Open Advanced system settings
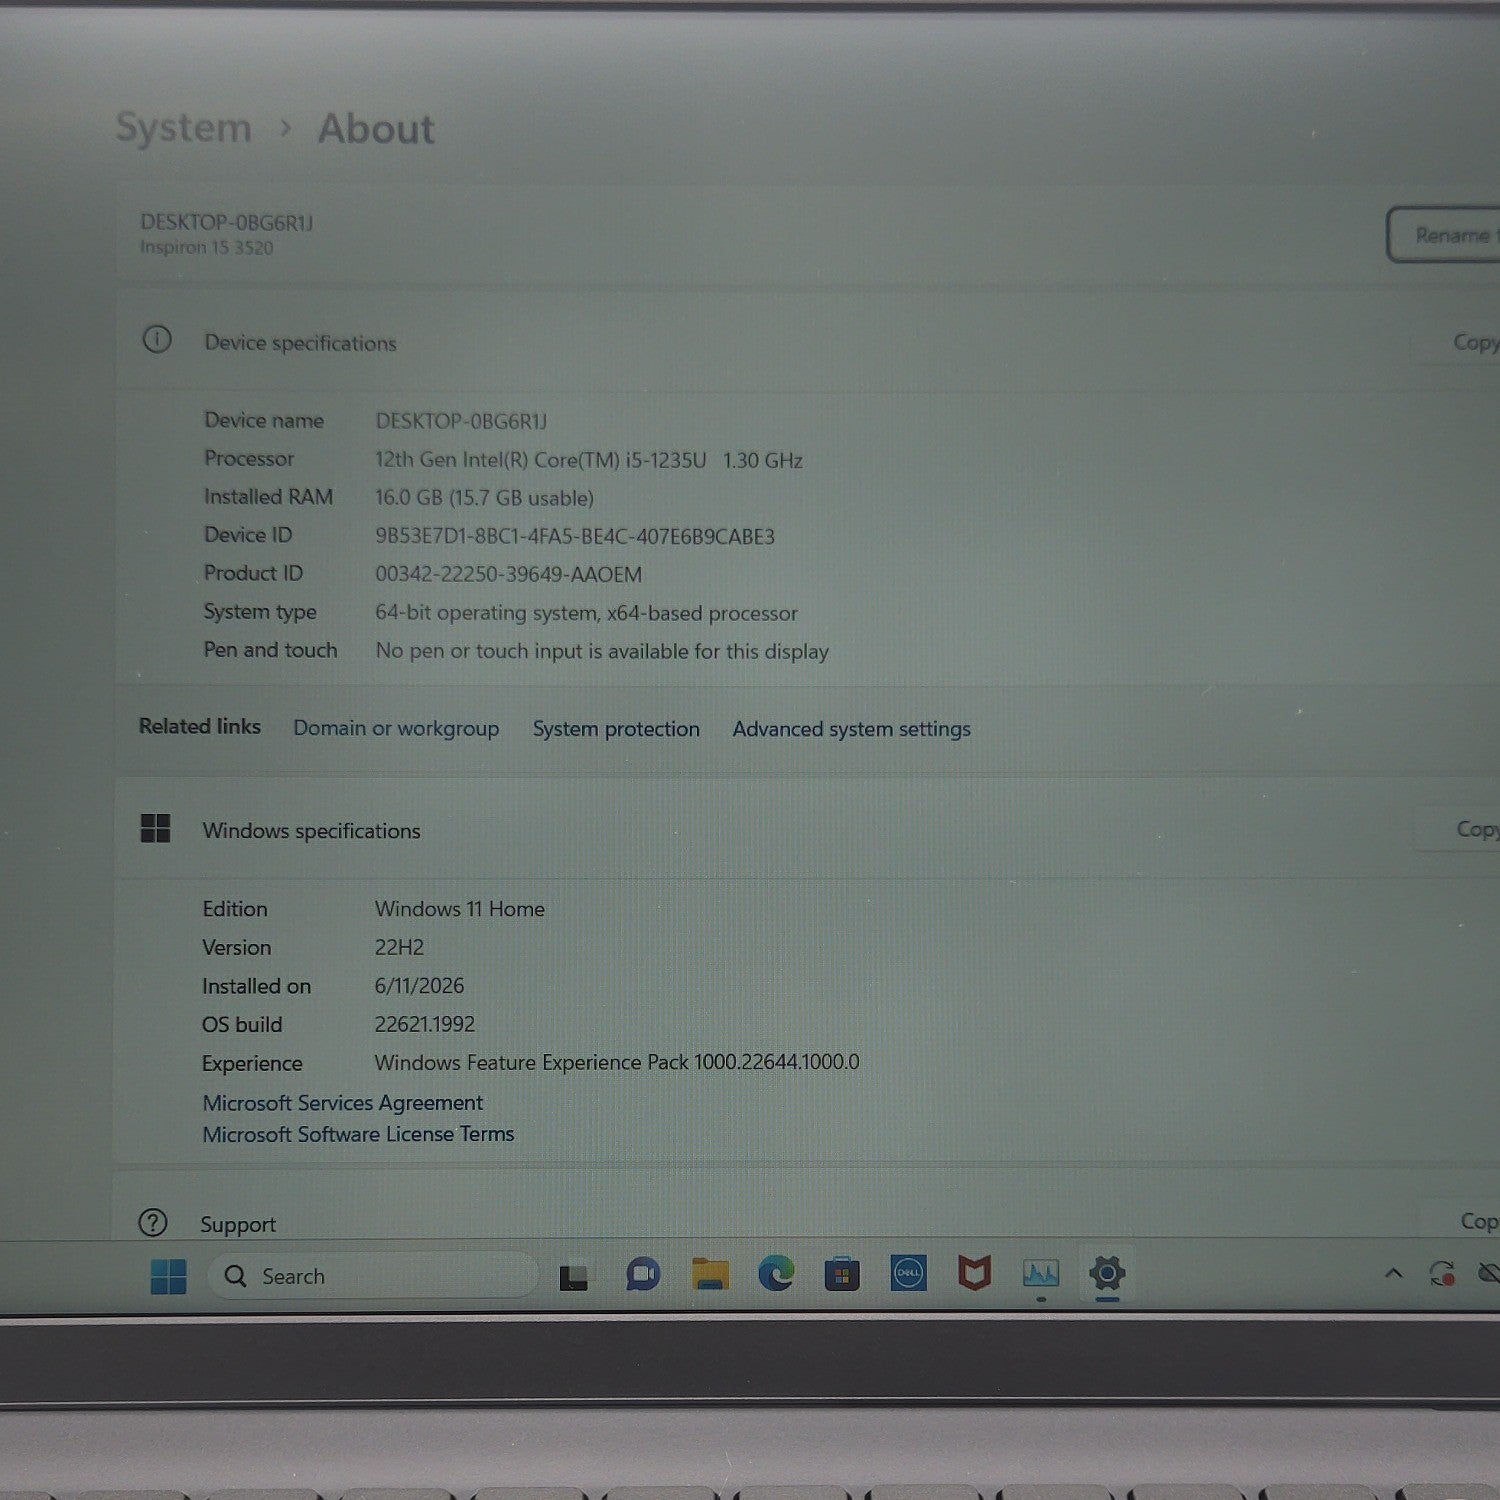 point(851,729)
